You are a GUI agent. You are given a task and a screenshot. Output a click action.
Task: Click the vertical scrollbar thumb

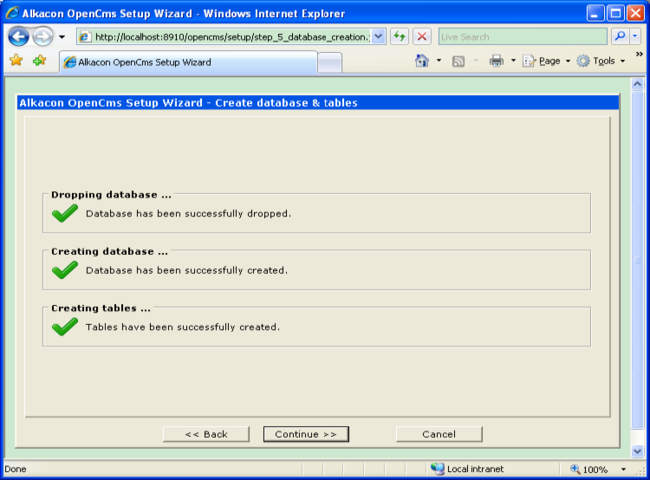tap(638, 260)
